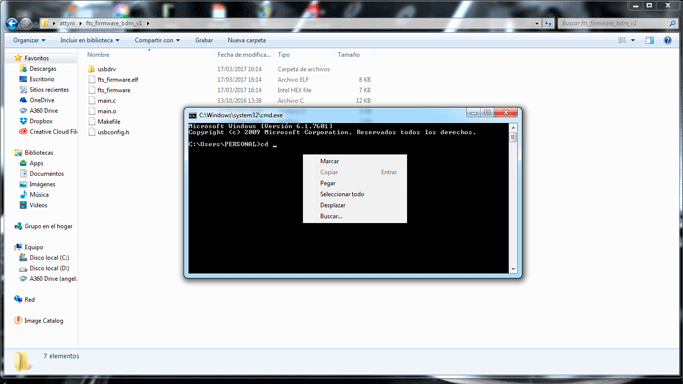The image size is (683, 384).
Task: Open recent pages dropdown beside forward arrow
Action: 36,24
